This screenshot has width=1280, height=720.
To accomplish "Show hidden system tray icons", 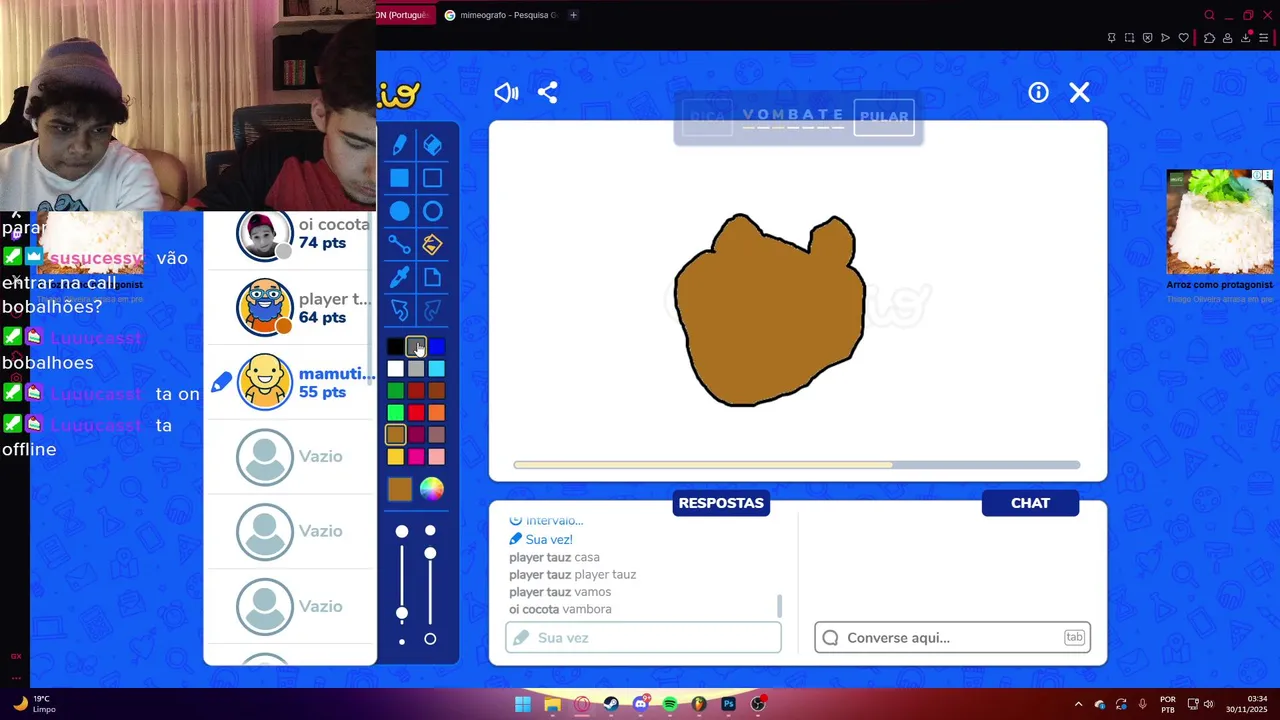I will (x=1078, y=704).
